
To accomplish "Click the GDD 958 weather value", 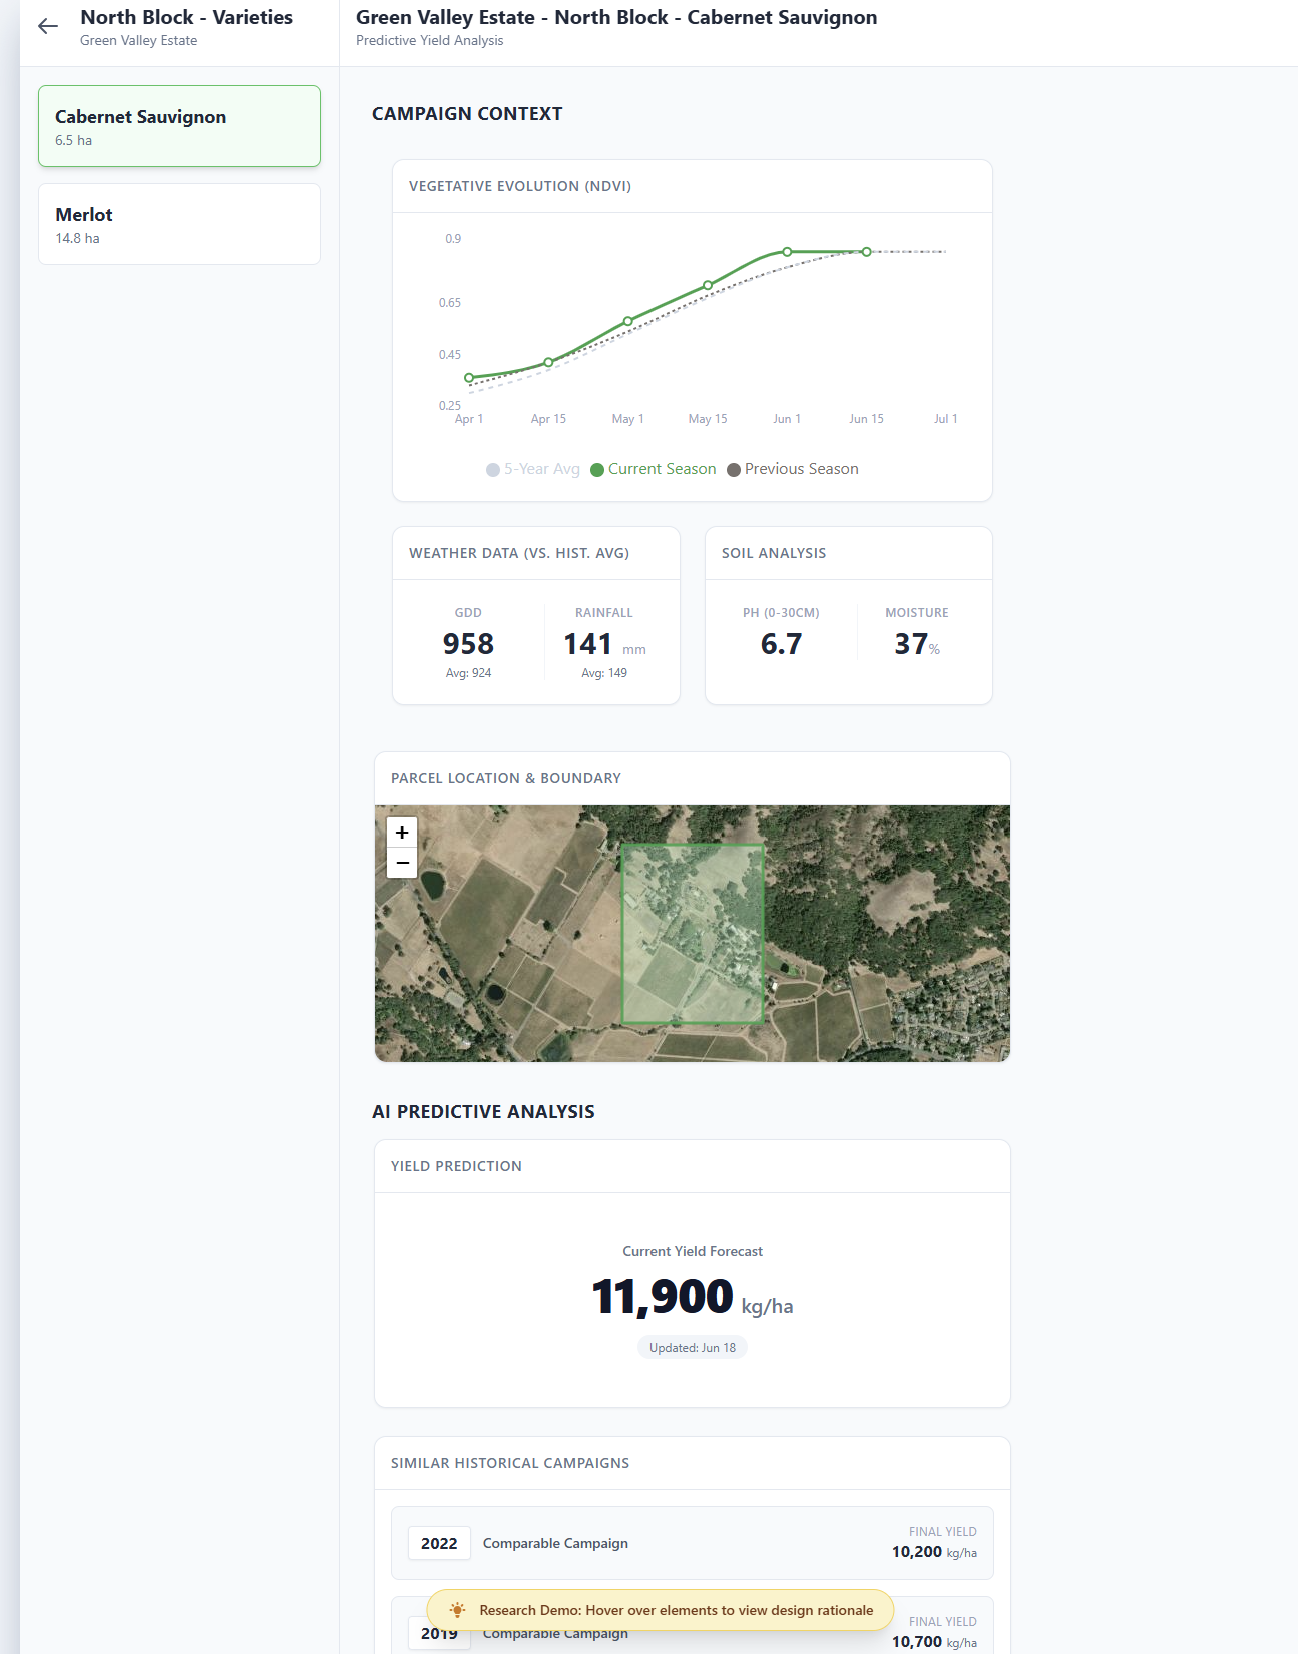I will [x=468, y=644].
